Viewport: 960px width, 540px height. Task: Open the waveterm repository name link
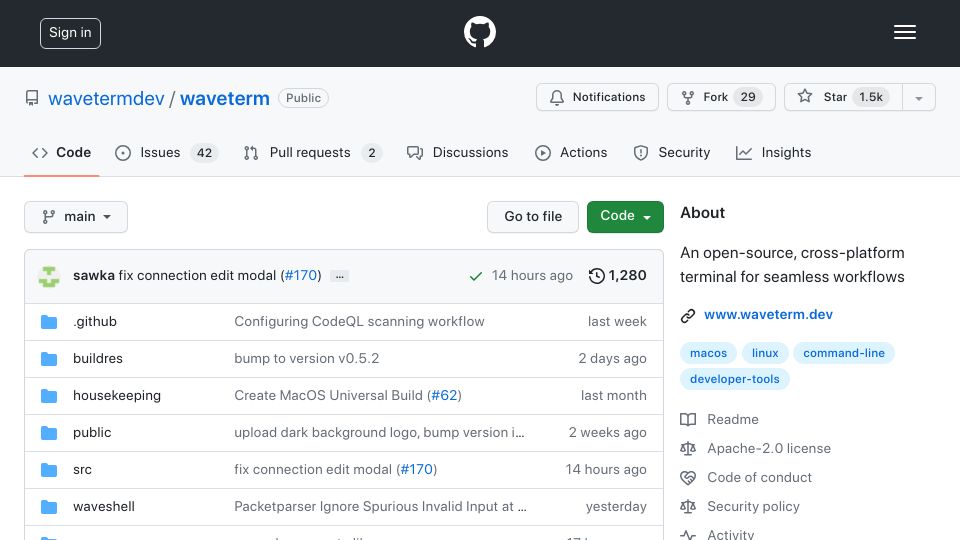(225, 99)
